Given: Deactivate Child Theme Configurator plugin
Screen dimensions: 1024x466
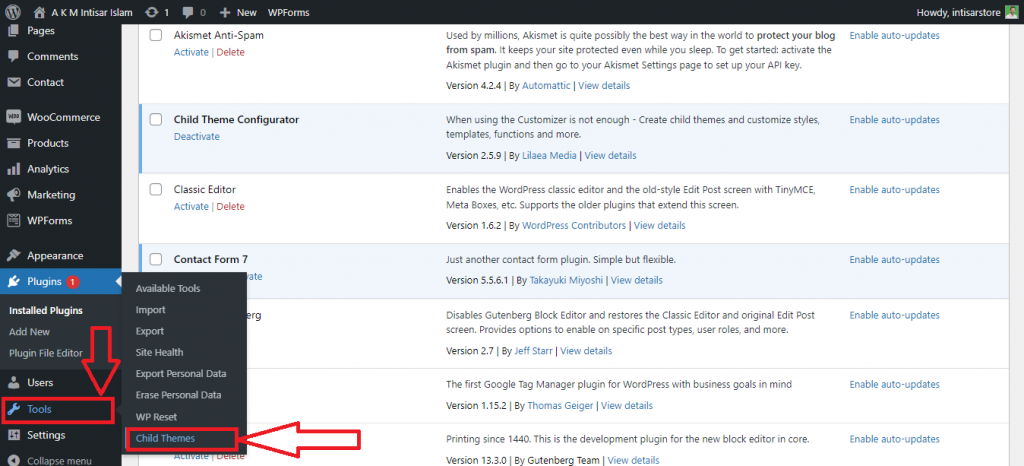Looking at the screenshot, I should pos(197,136).
